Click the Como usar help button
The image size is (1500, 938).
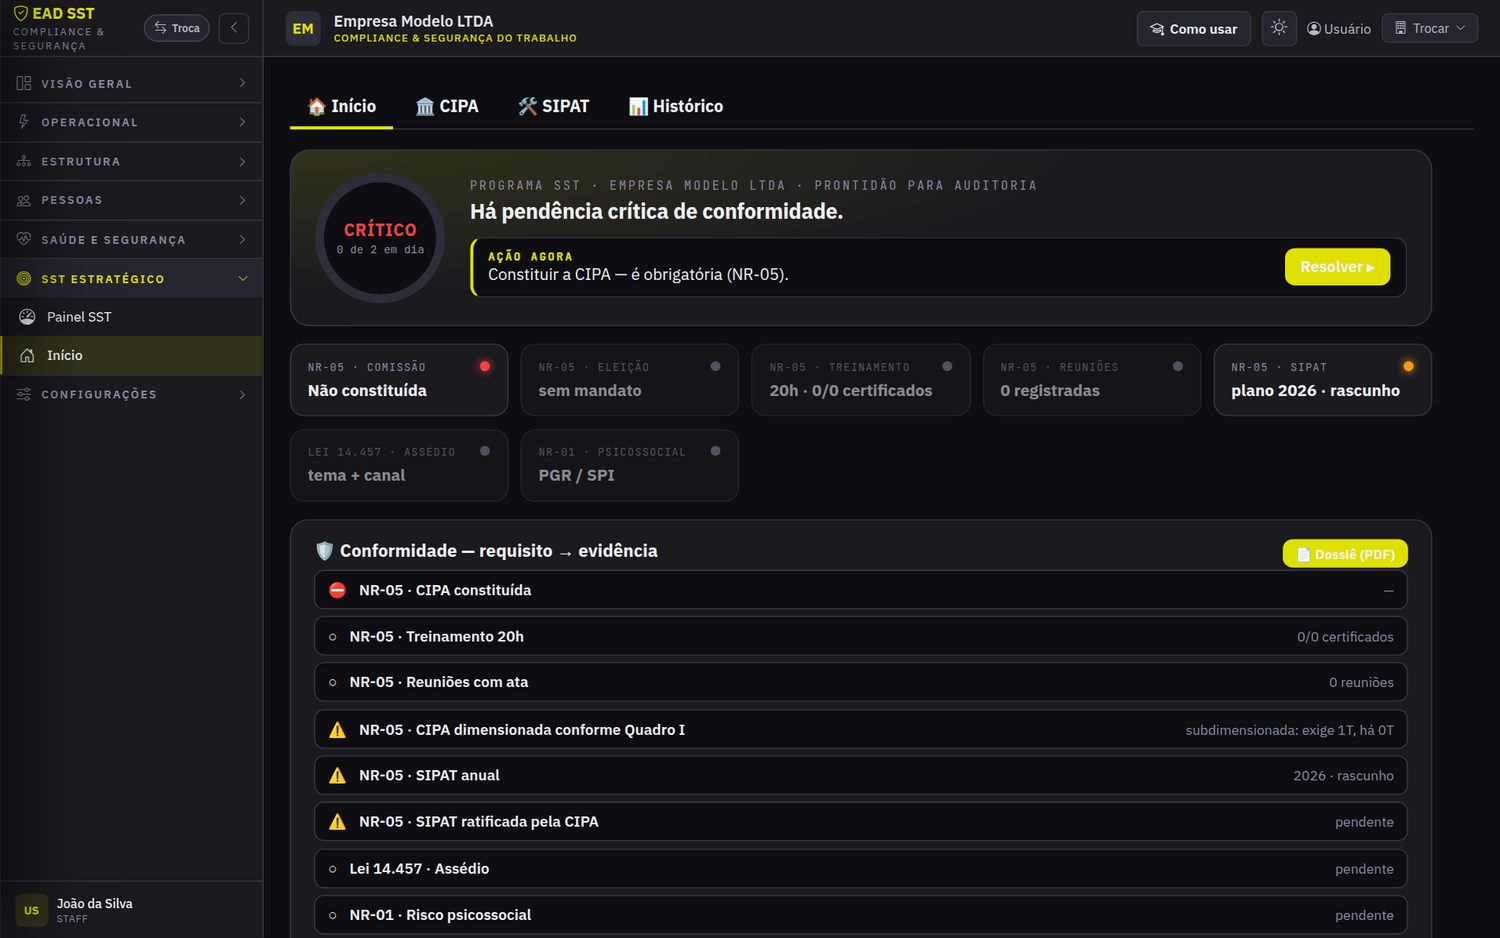point(1194,29)
